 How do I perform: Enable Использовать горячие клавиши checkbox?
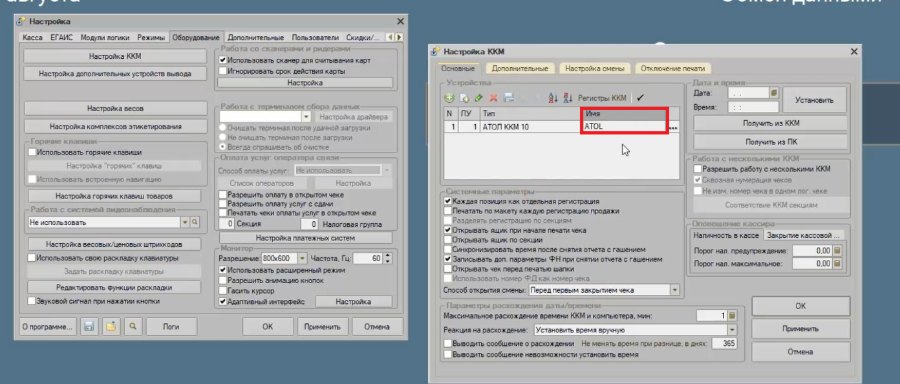coord(32,152)
